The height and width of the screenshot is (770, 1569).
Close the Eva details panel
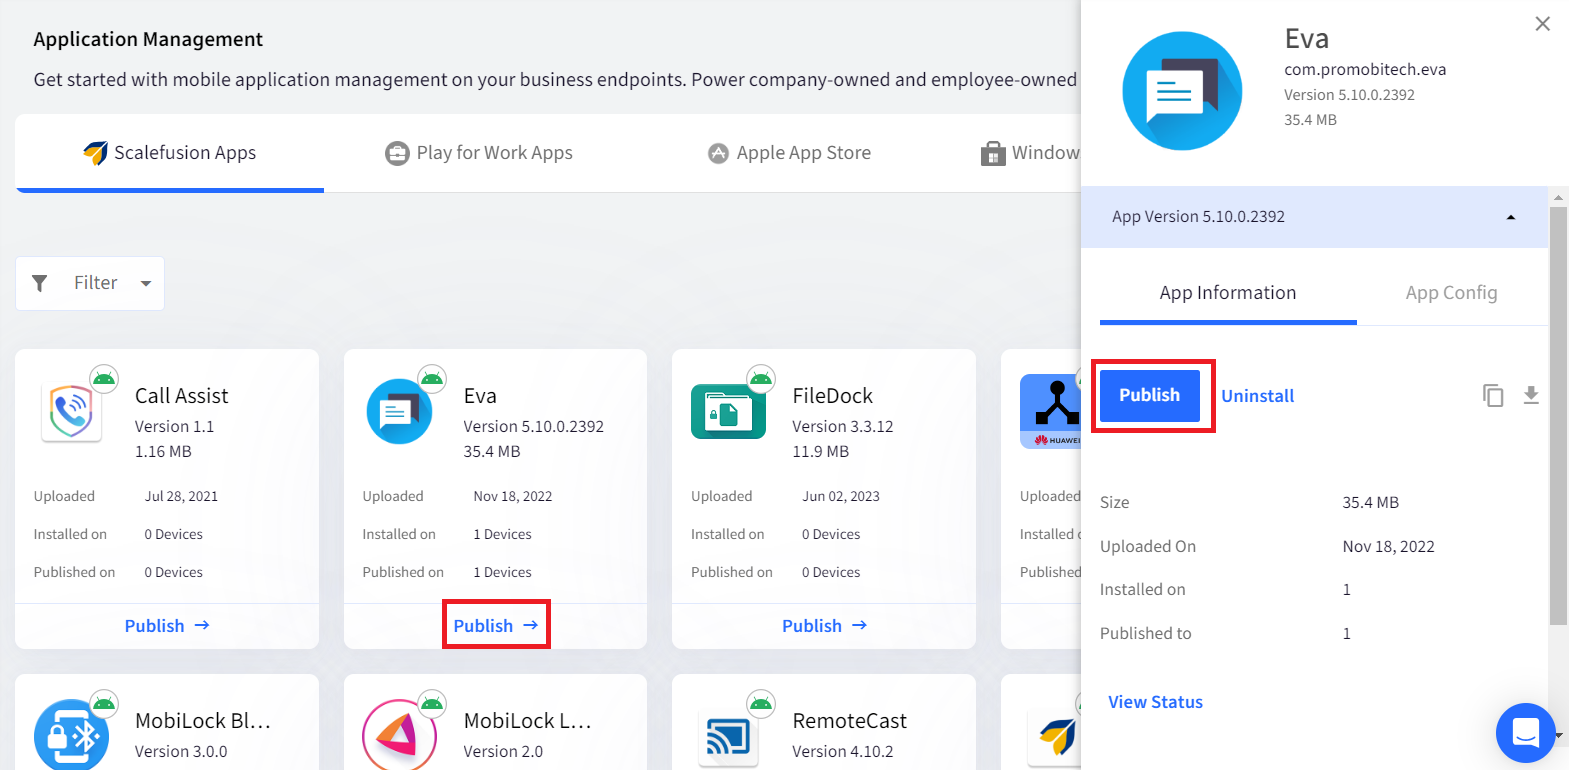(1543, 24)
